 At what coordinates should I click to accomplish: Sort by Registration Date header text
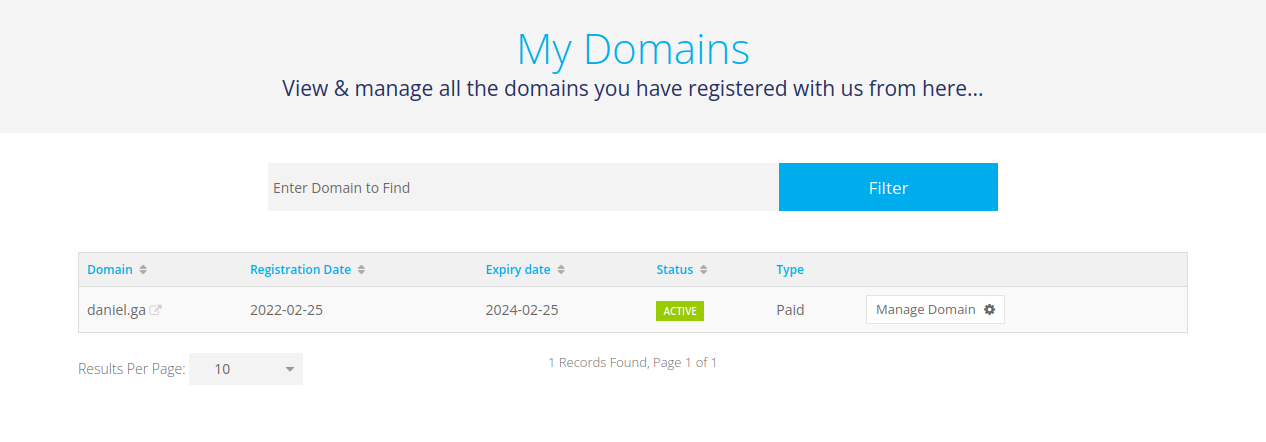300,270
